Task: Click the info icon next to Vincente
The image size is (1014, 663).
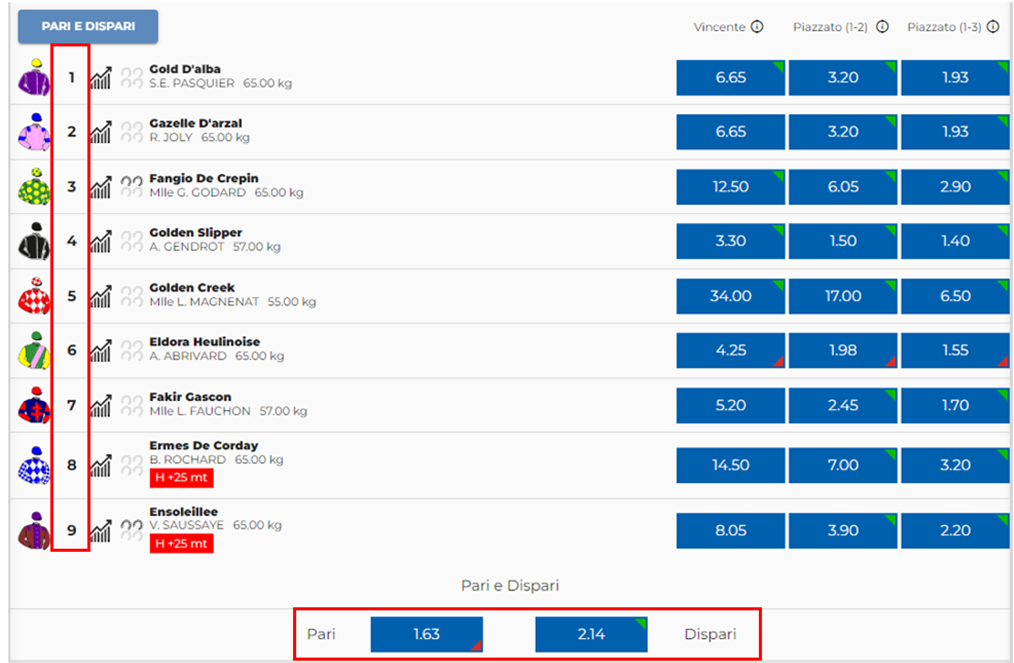Action: click(x=757, y=27)
